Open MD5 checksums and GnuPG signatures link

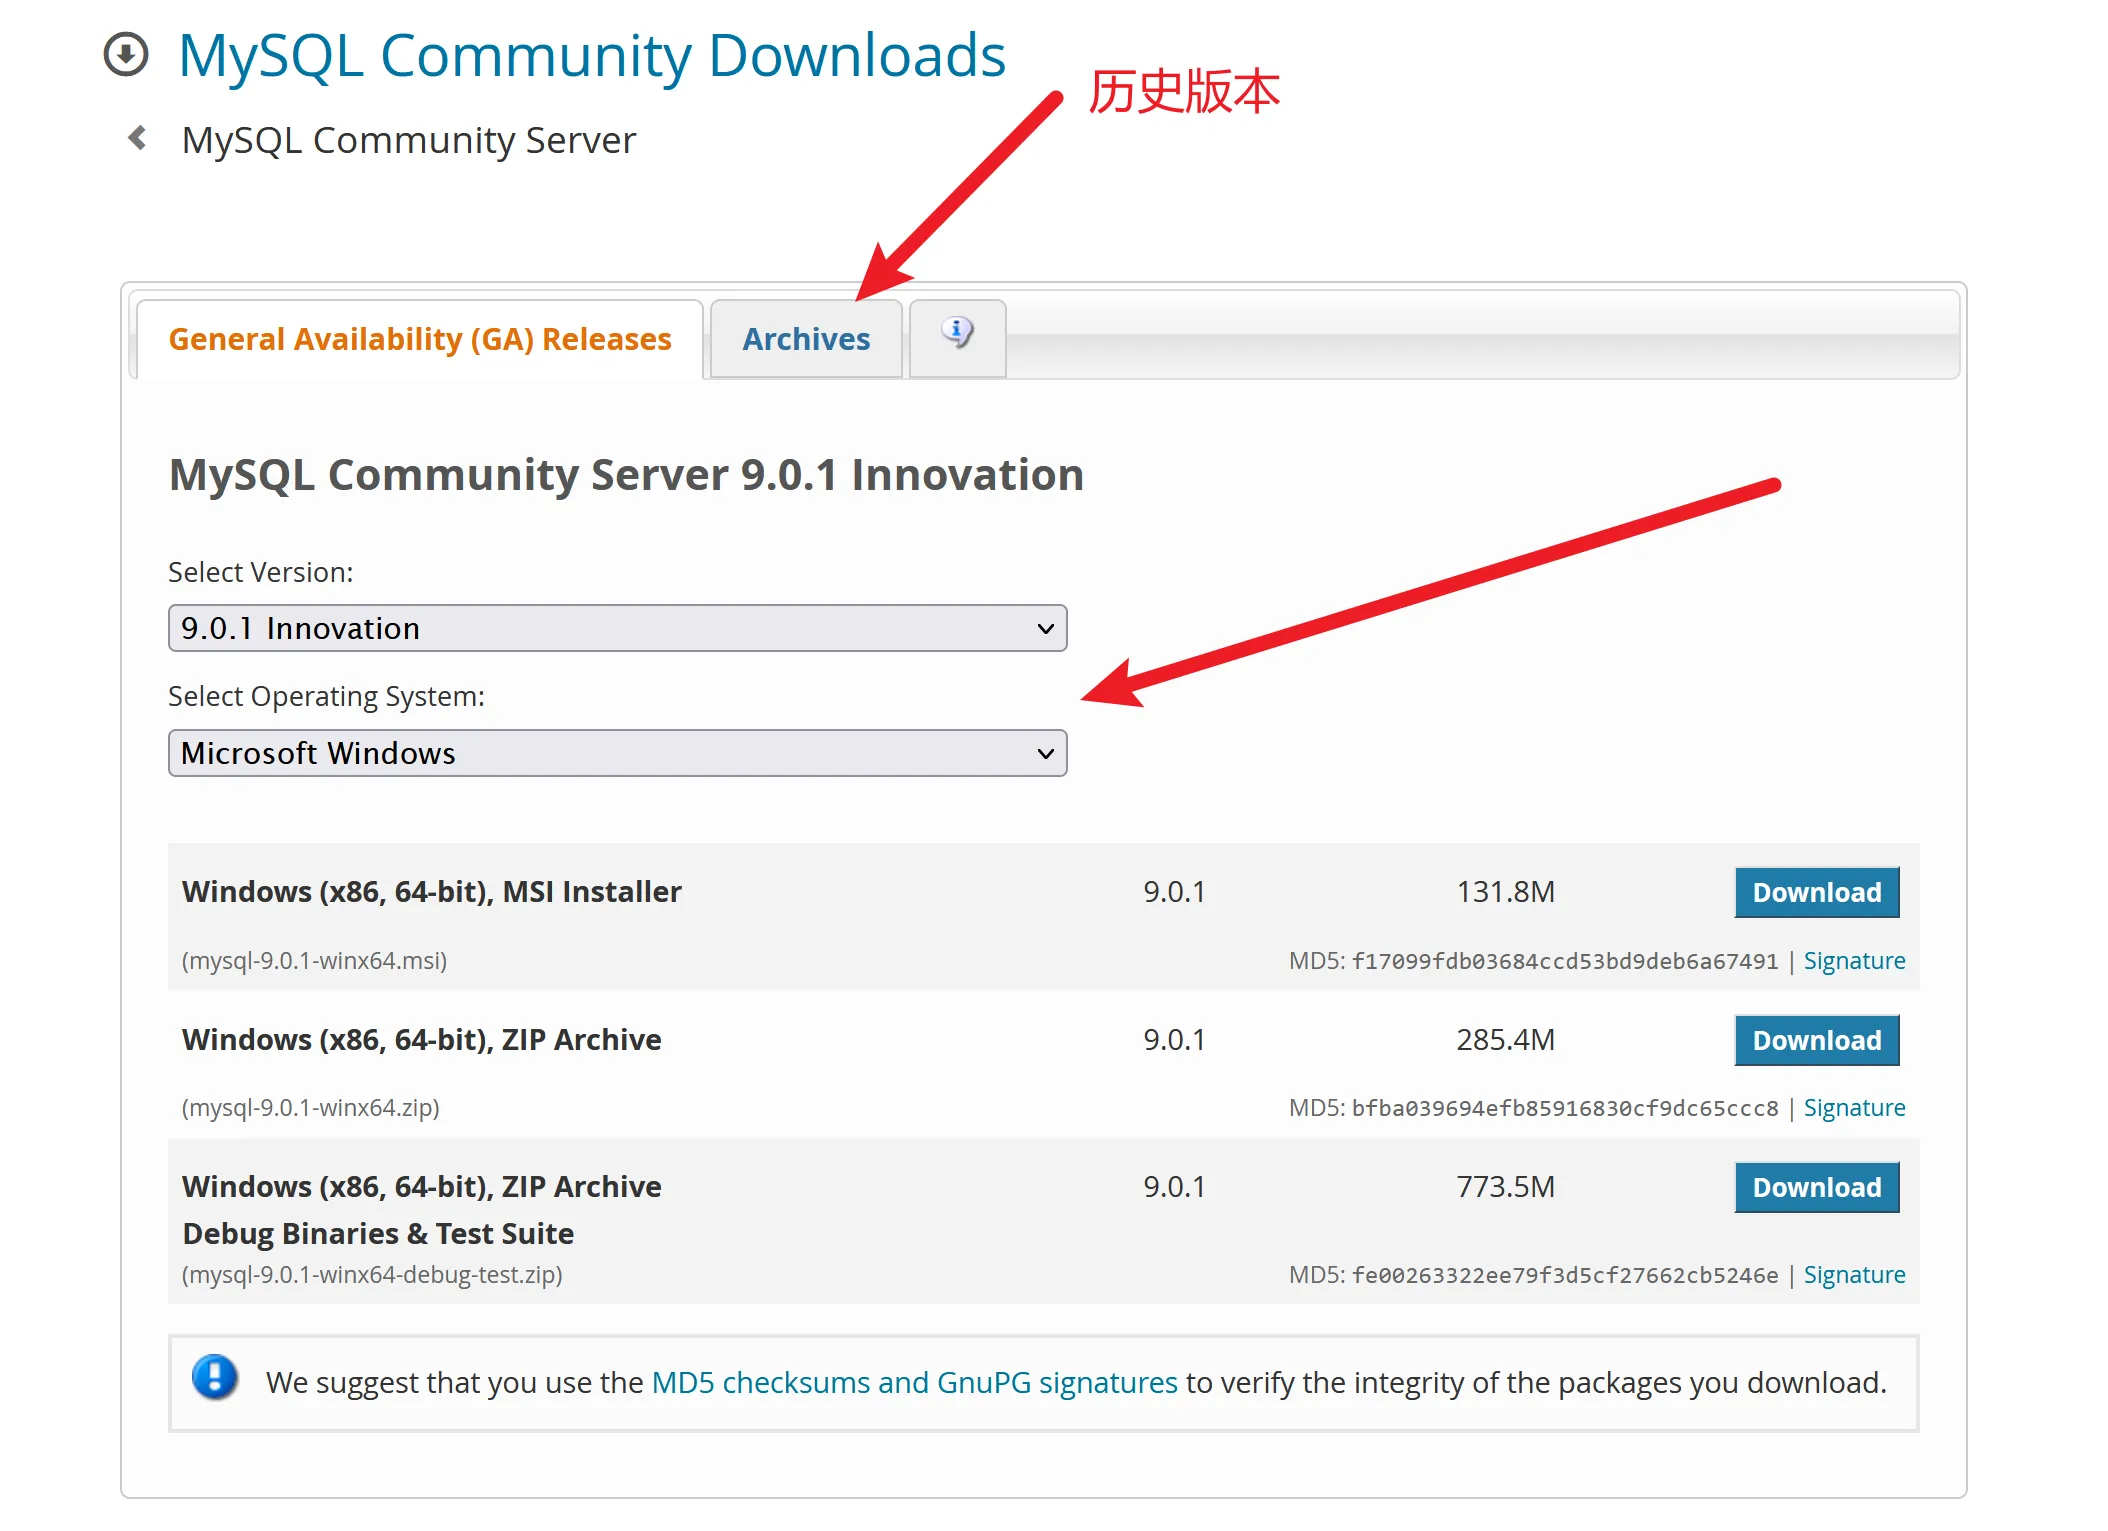coord(914,1382)
